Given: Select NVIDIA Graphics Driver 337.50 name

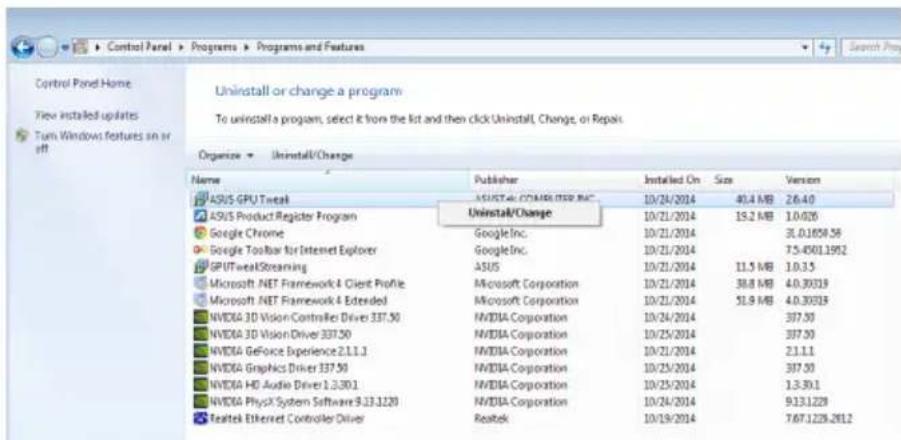Looking at the screenshot, I should point(279,368).
